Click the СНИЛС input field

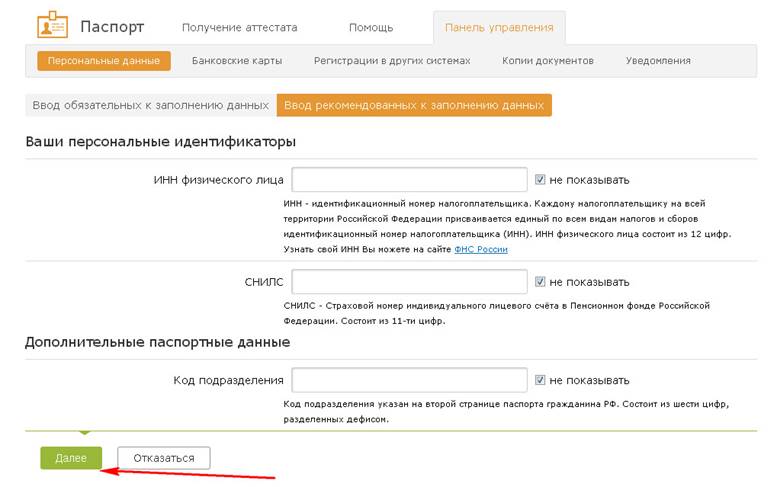409,282
